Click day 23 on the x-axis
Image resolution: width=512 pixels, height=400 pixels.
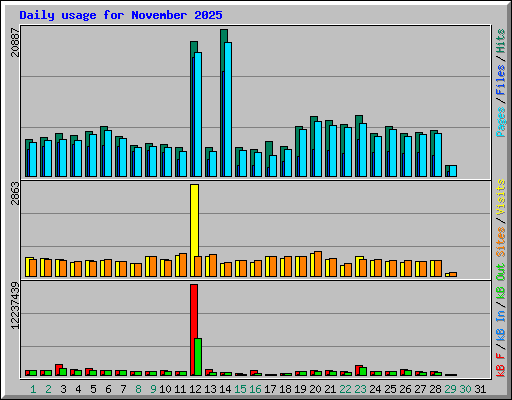360,389
